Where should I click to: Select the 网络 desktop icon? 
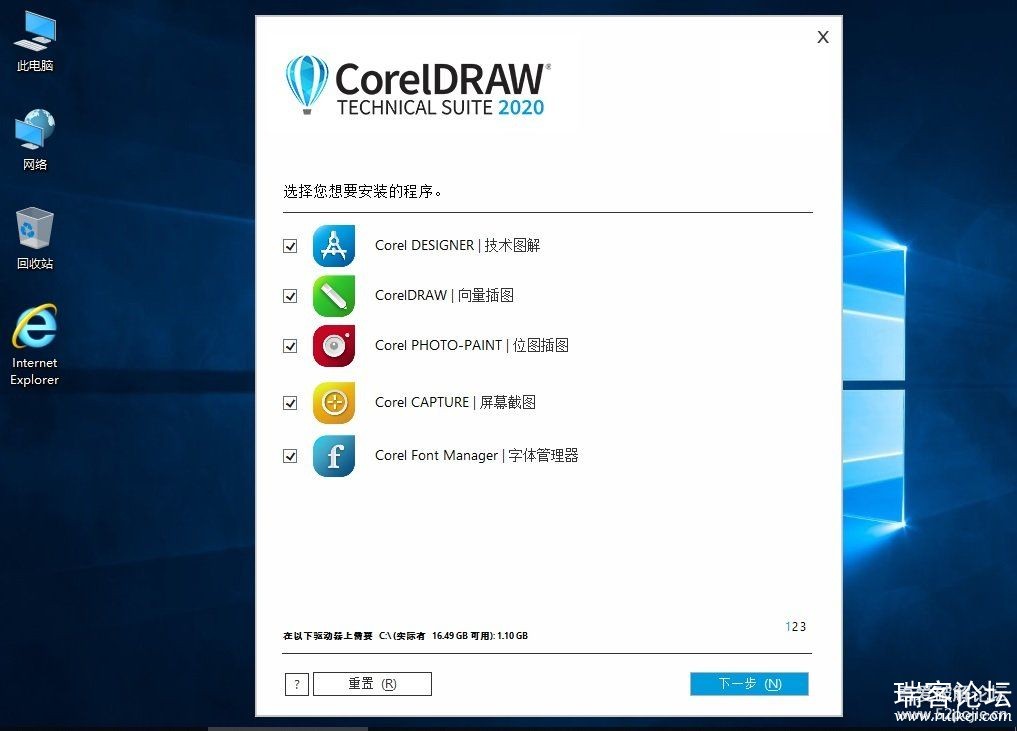click(35, 140)
